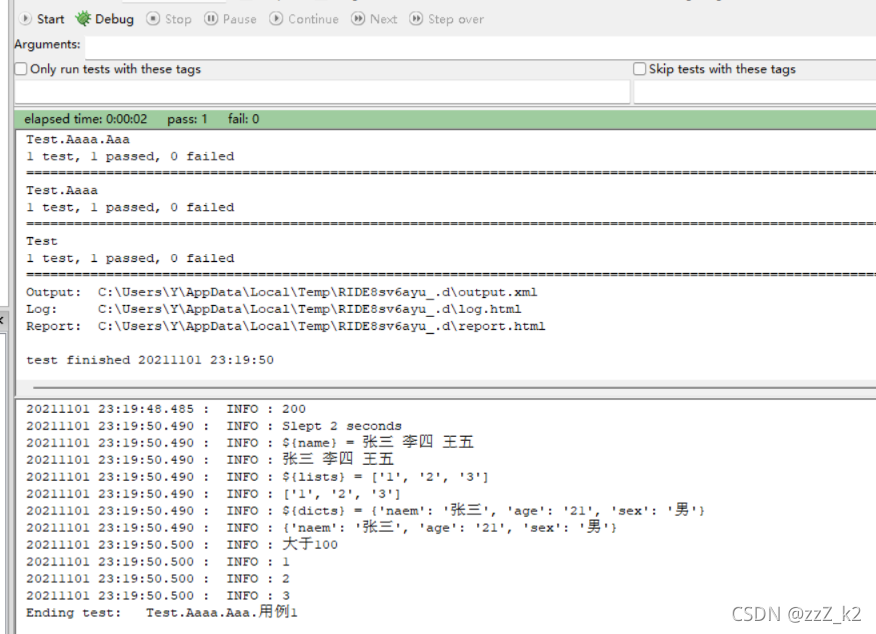Image resolution: width=876 pixels, height=634 pixels.
Task: Click the Pause button
Action: (x=230, y=19)
